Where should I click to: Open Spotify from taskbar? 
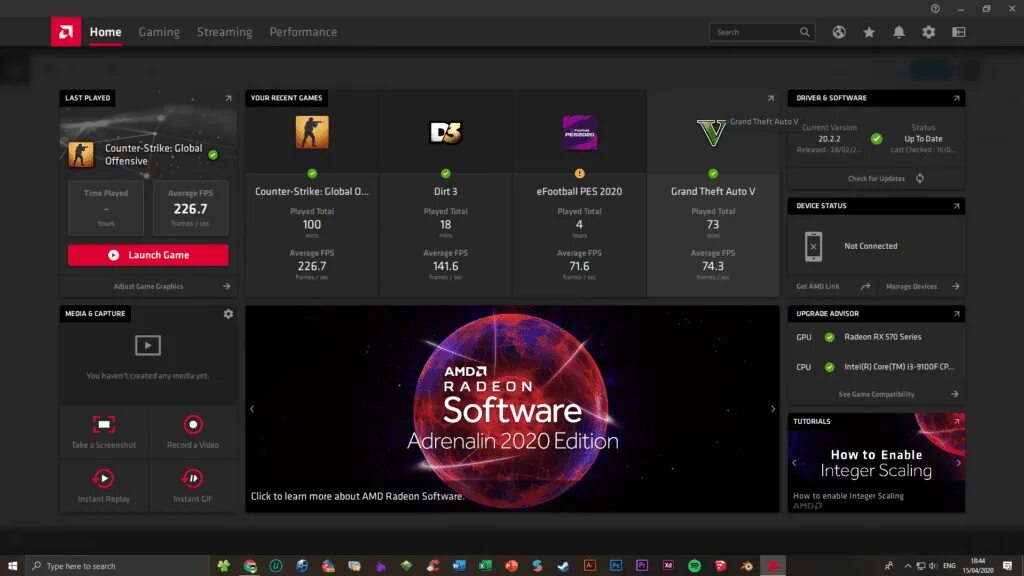pos(694,566)
